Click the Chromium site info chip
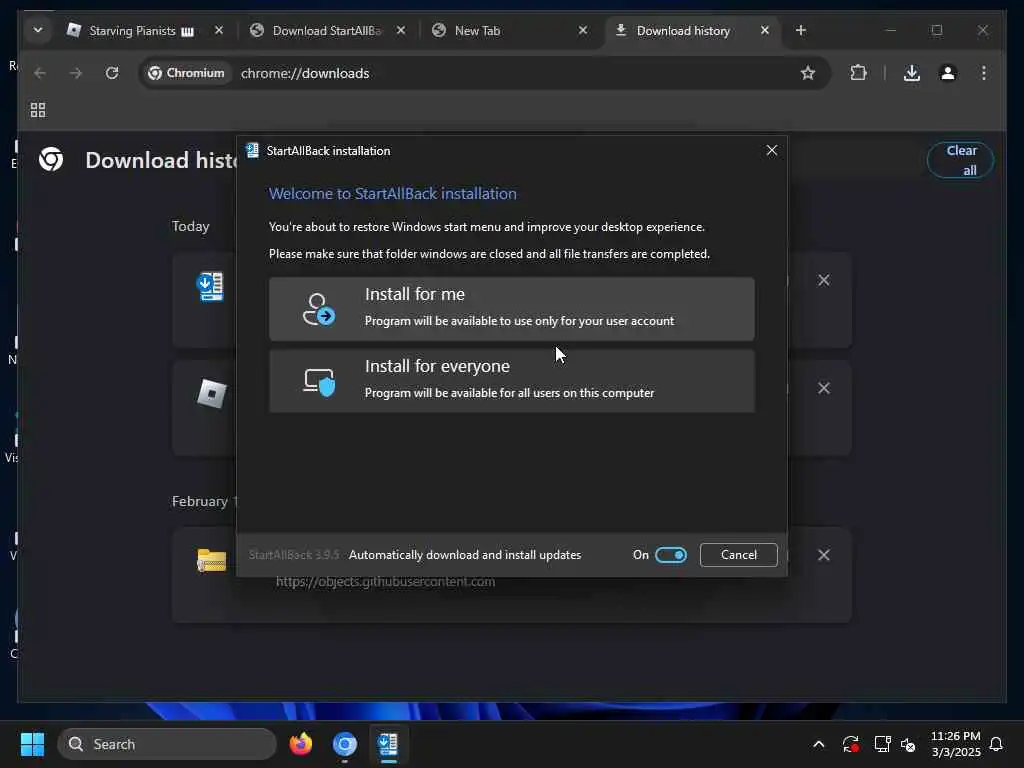This screenshot has width=1024, height=768. coord(186,73)
